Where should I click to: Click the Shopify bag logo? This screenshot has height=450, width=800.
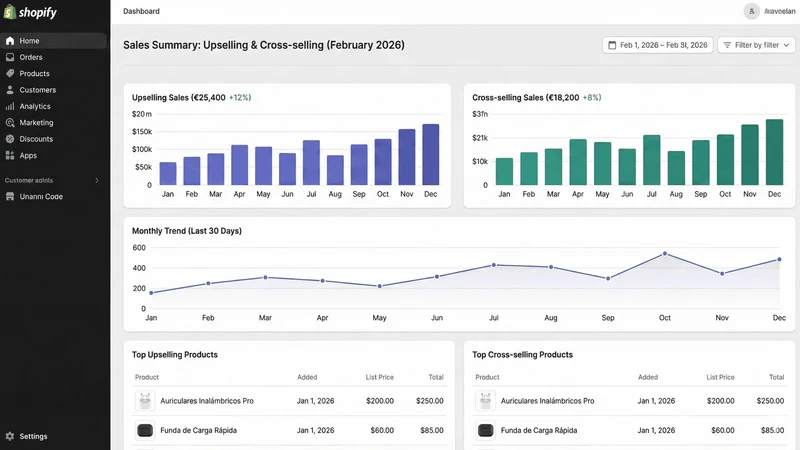pyautogui.click(x=10, y=12)
